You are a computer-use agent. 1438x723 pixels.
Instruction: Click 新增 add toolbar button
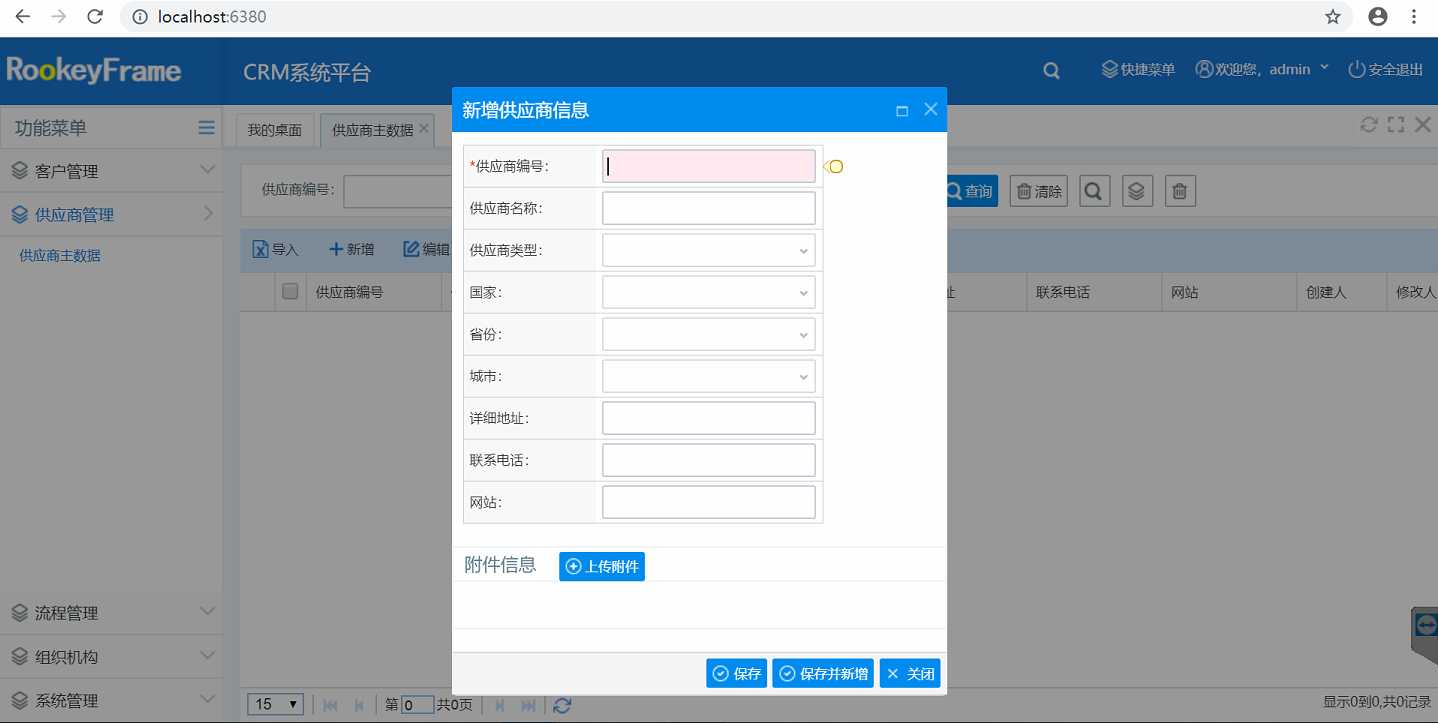click(352, 249)
